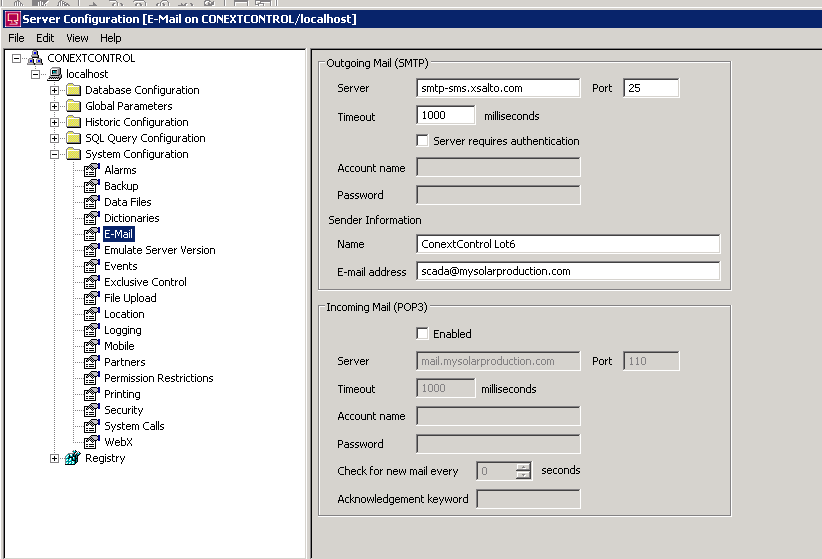Click the SMTP Port number field
The width and height of the screenshot is (822, 559).
click(650, 88)
